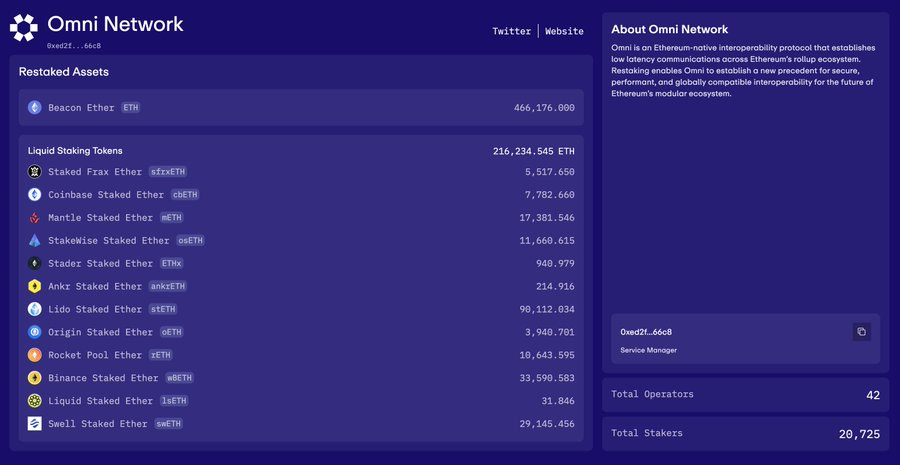Click the osETH ticker badge
The image size is (900, 465).
[190, 241]
